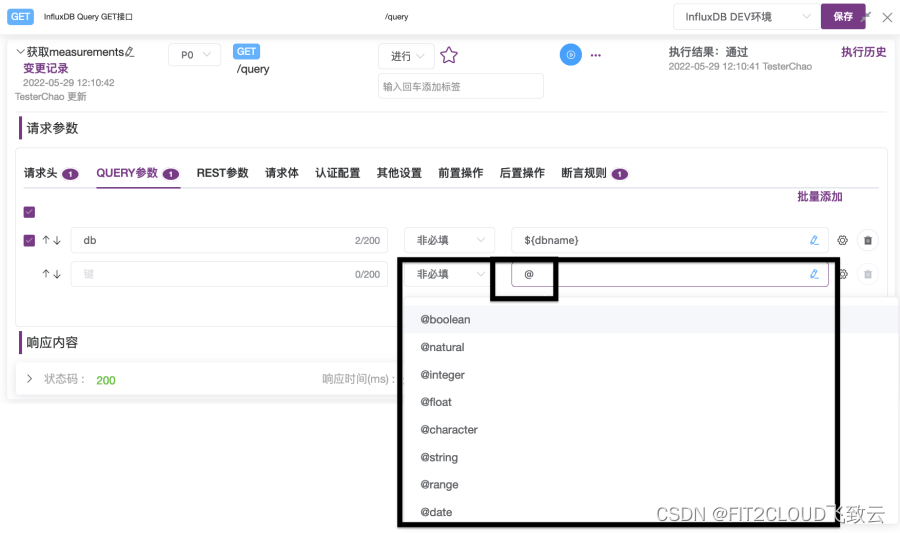Open the 进行 status dropdown

click(x=406, y=56)
